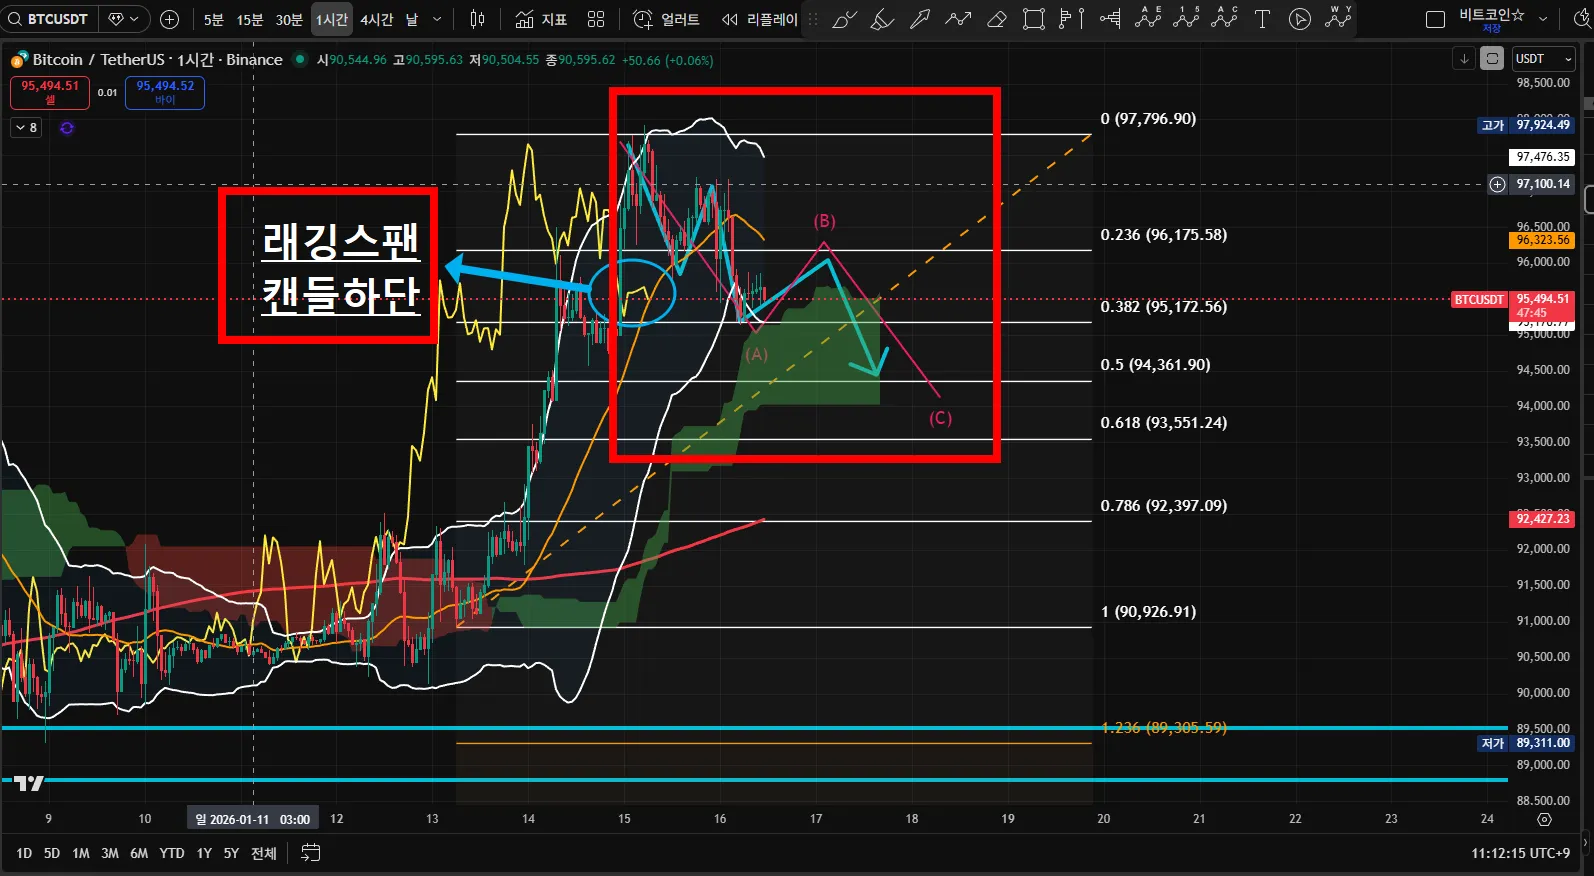Search symbol in the BTCUSDT field
This screenshot has height=876, width=1594.
[50, 19]
